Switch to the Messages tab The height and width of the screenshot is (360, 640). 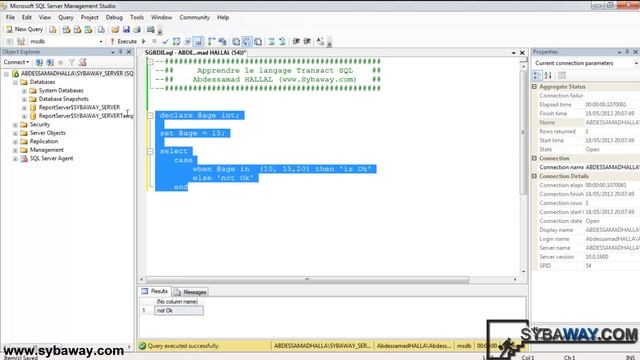pyautogui.click(x=190, y=292)
